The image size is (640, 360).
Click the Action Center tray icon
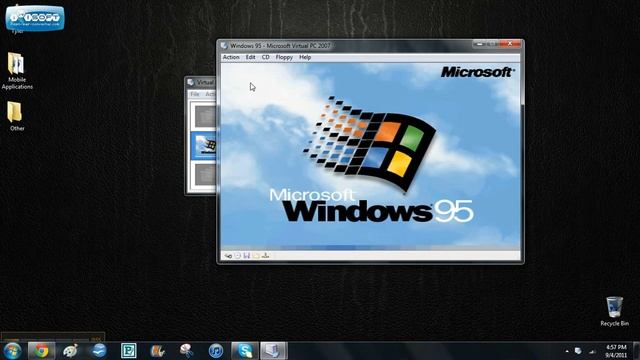578,351
